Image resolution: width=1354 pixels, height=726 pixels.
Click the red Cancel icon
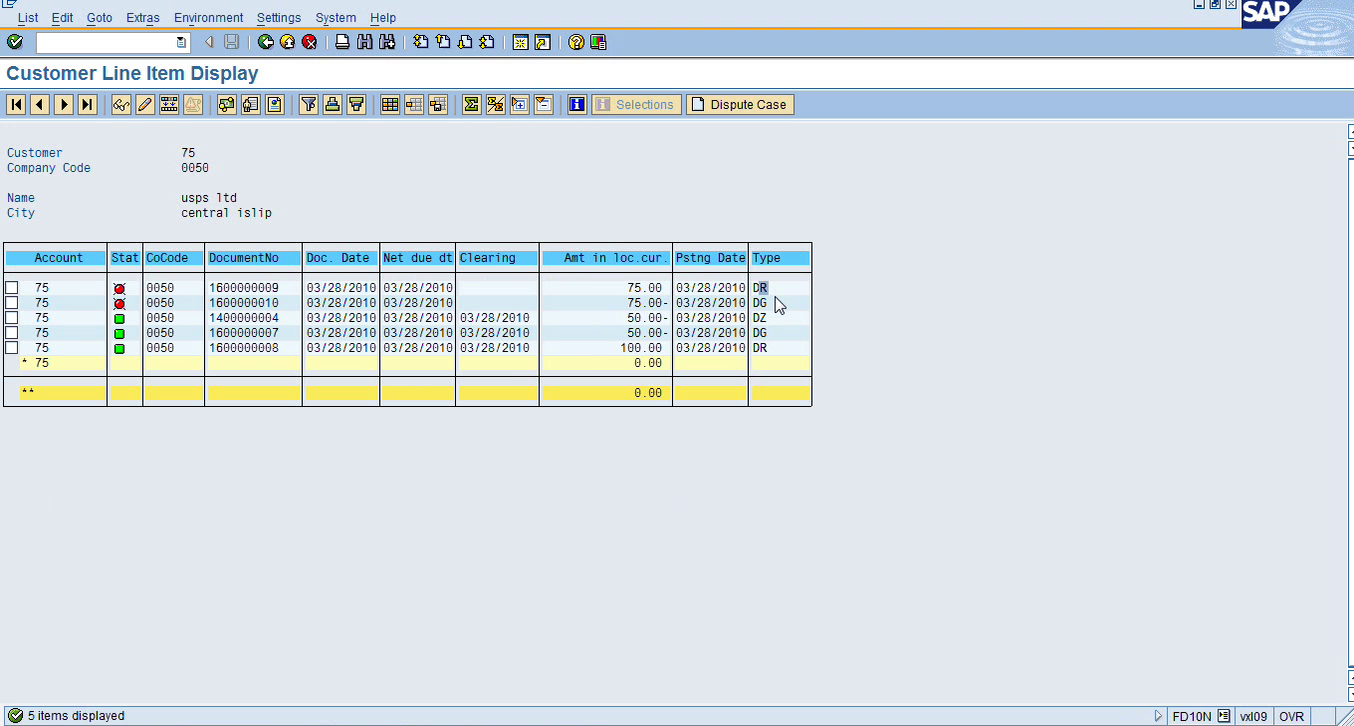point(310,42)
